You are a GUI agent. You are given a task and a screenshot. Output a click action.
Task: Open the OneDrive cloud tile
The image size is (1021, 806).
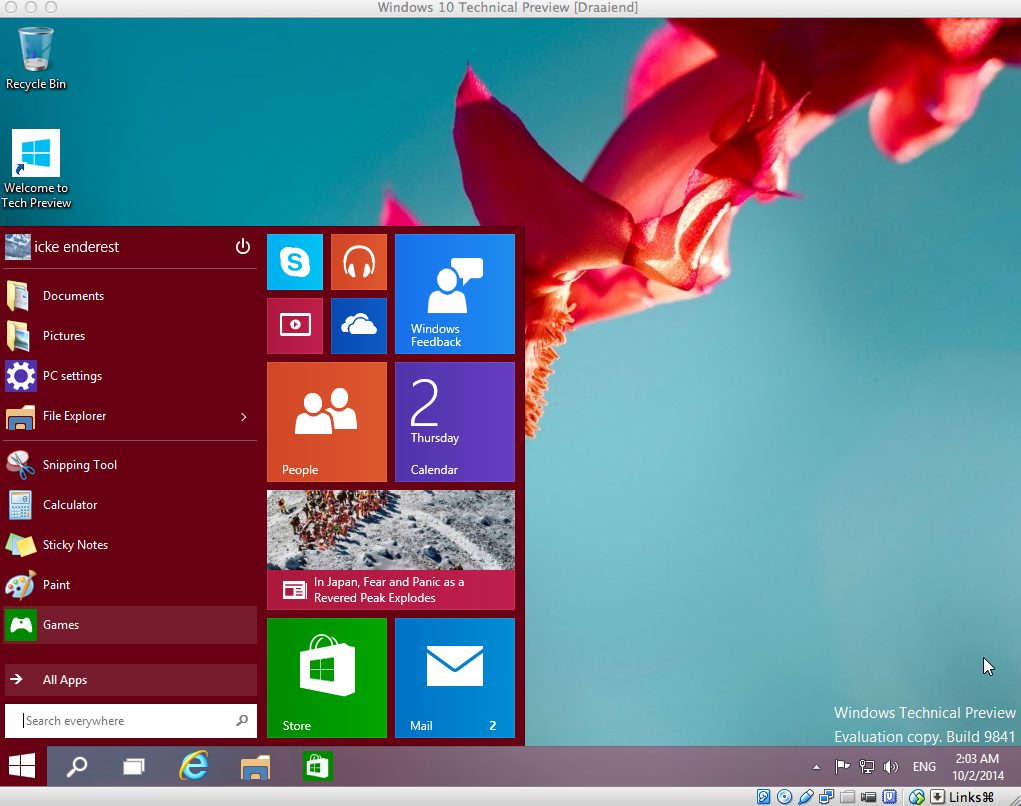358,325
